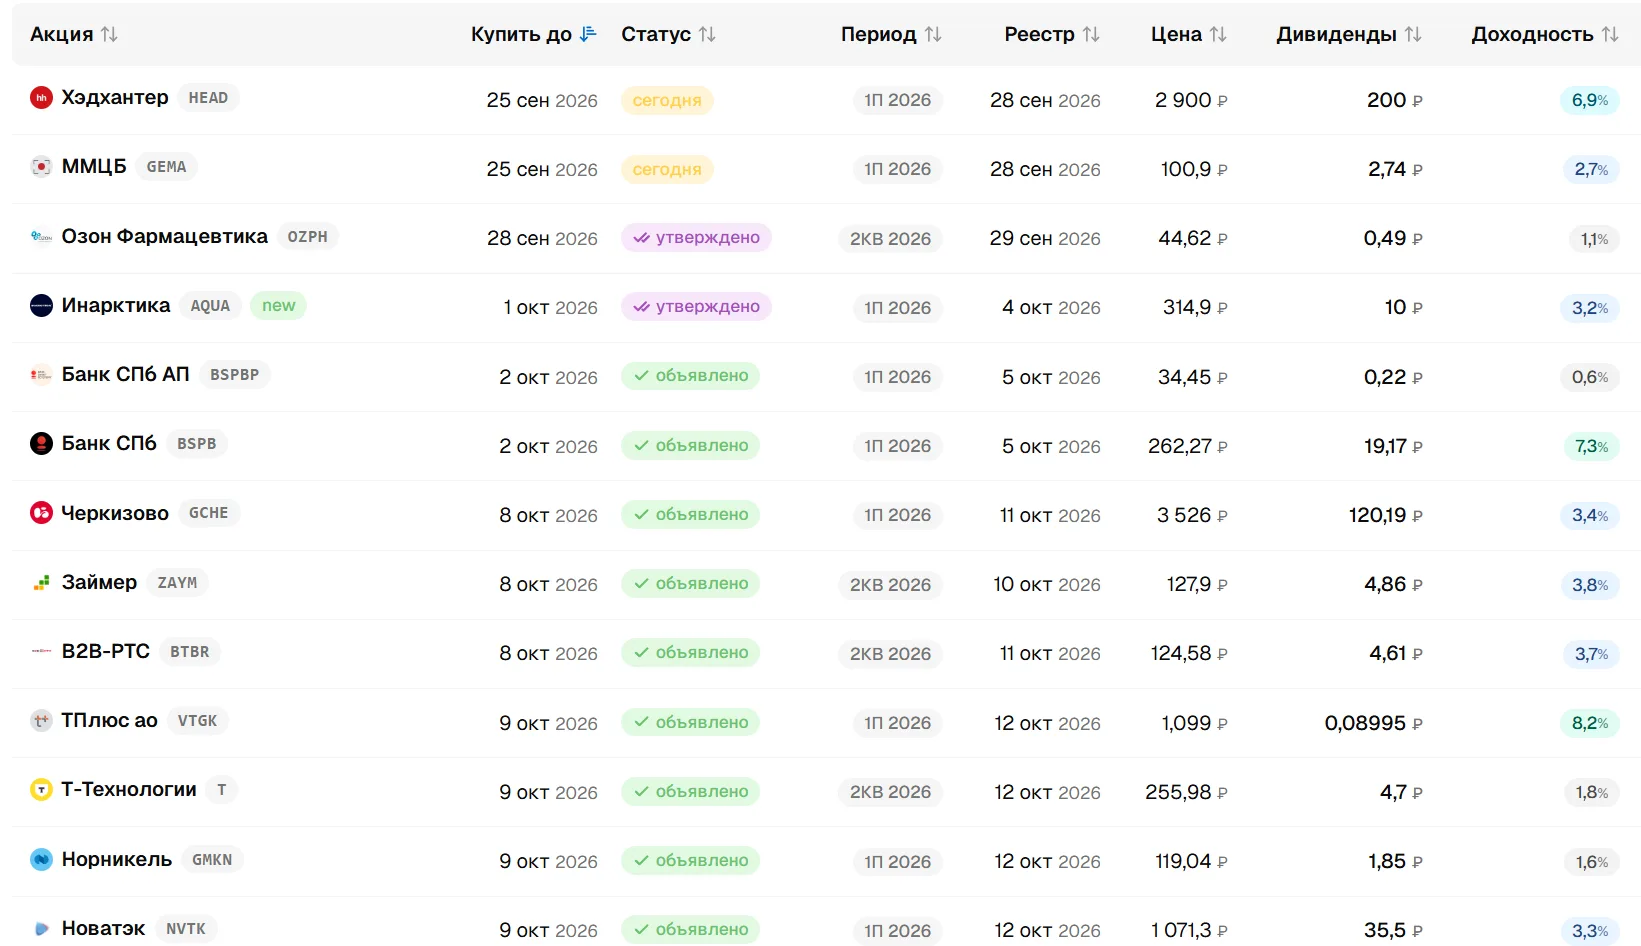Click the 120,19 ₽ dividend value
The height and width of the screenshot is (946, 1641).
click(1386, 515)
